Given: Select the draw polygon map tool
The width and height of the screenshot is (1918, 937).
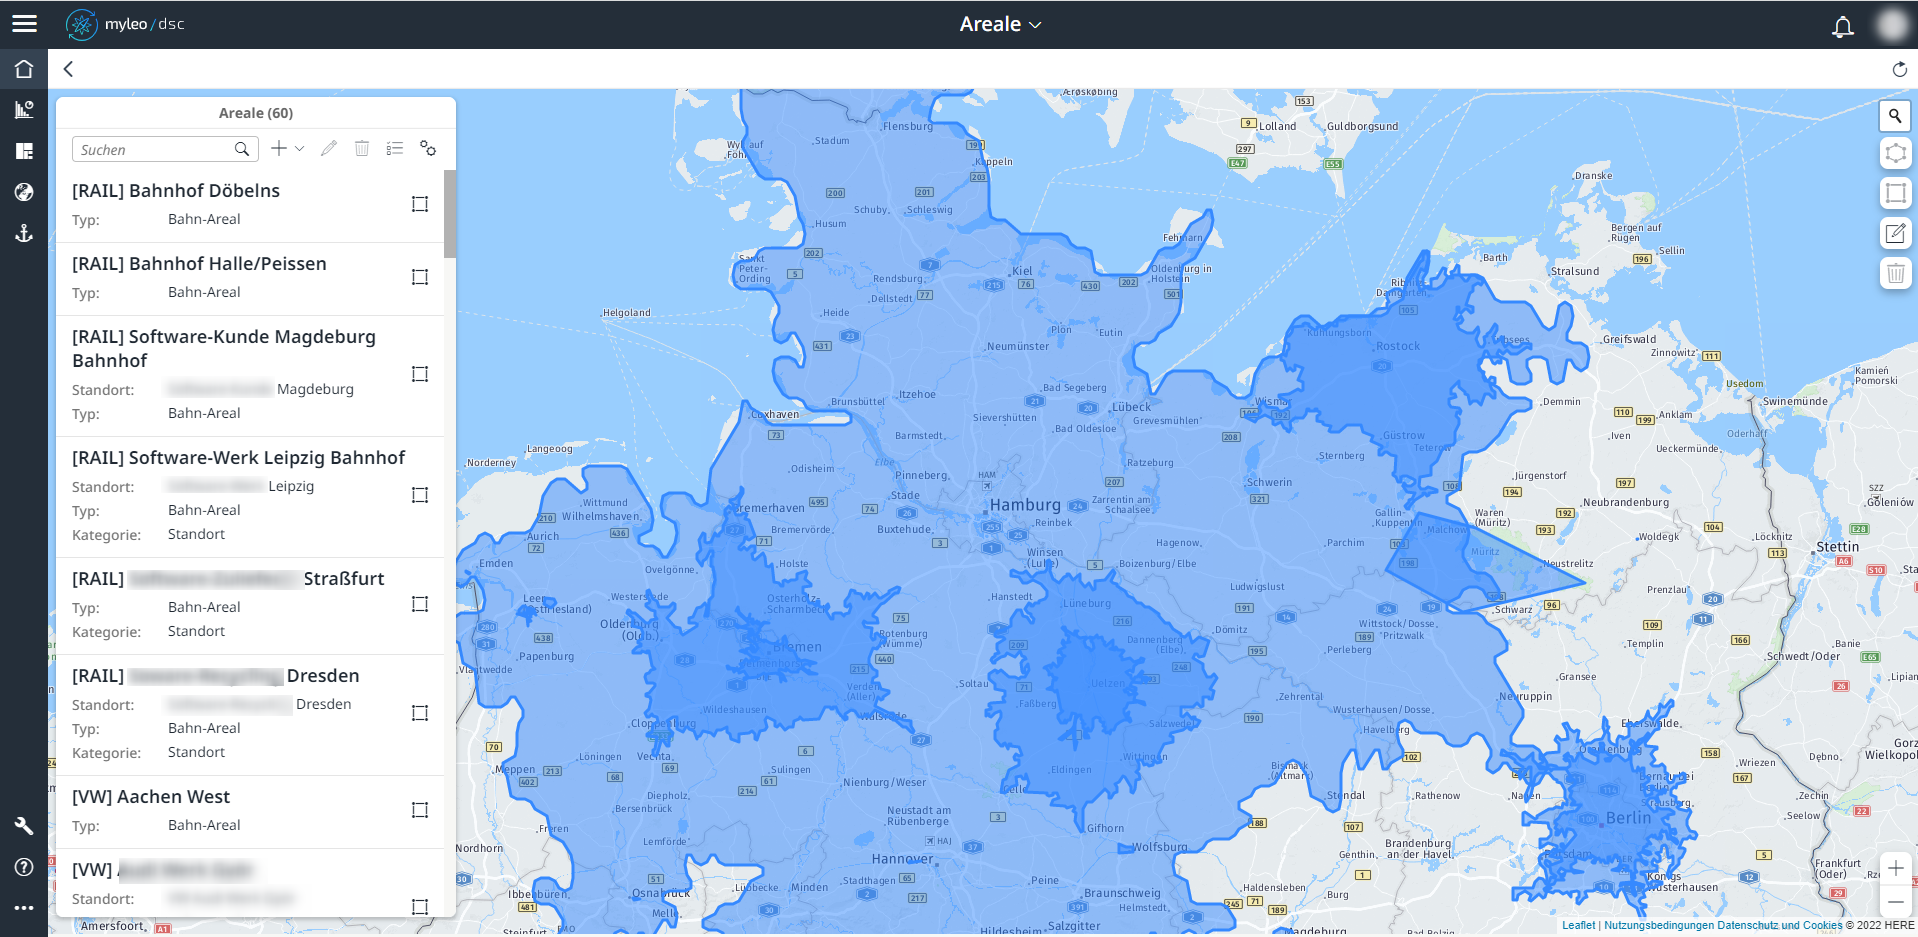Looking at the screenshot, I should [x=1895, y=153].
